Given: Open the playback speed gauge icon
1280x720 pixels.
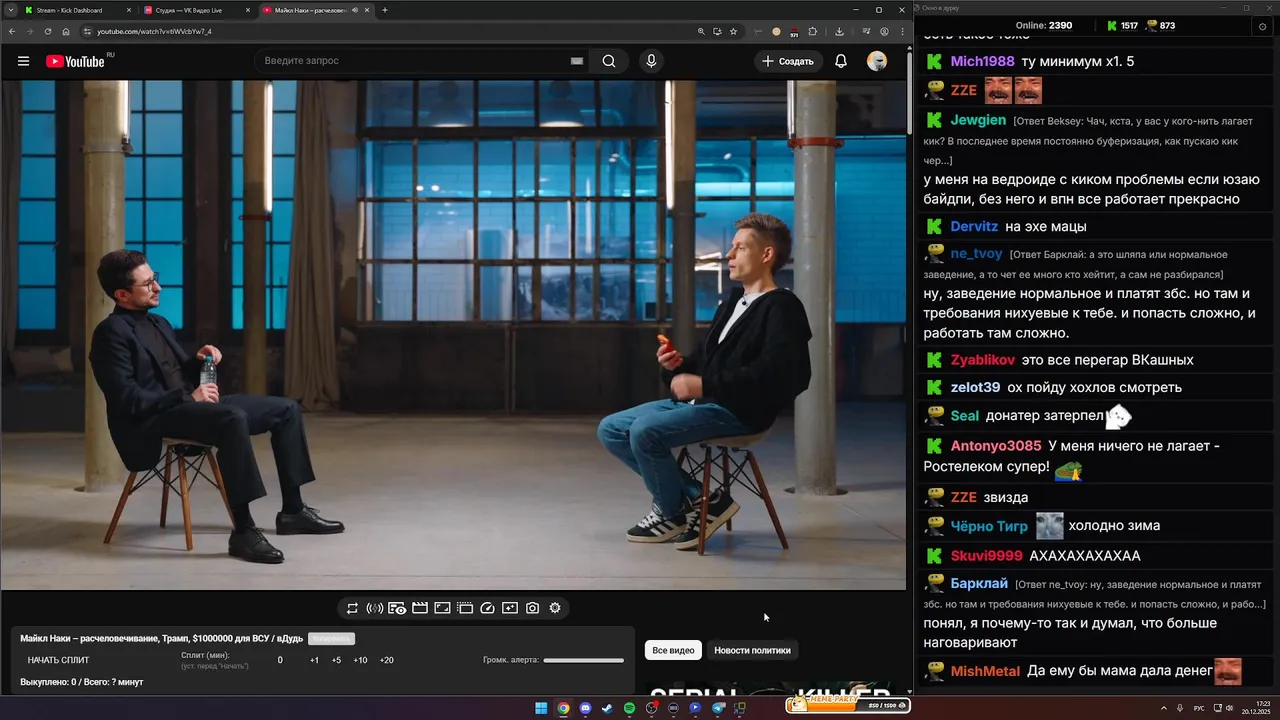Looking at the screenshot, I should [x=488, y=608].
